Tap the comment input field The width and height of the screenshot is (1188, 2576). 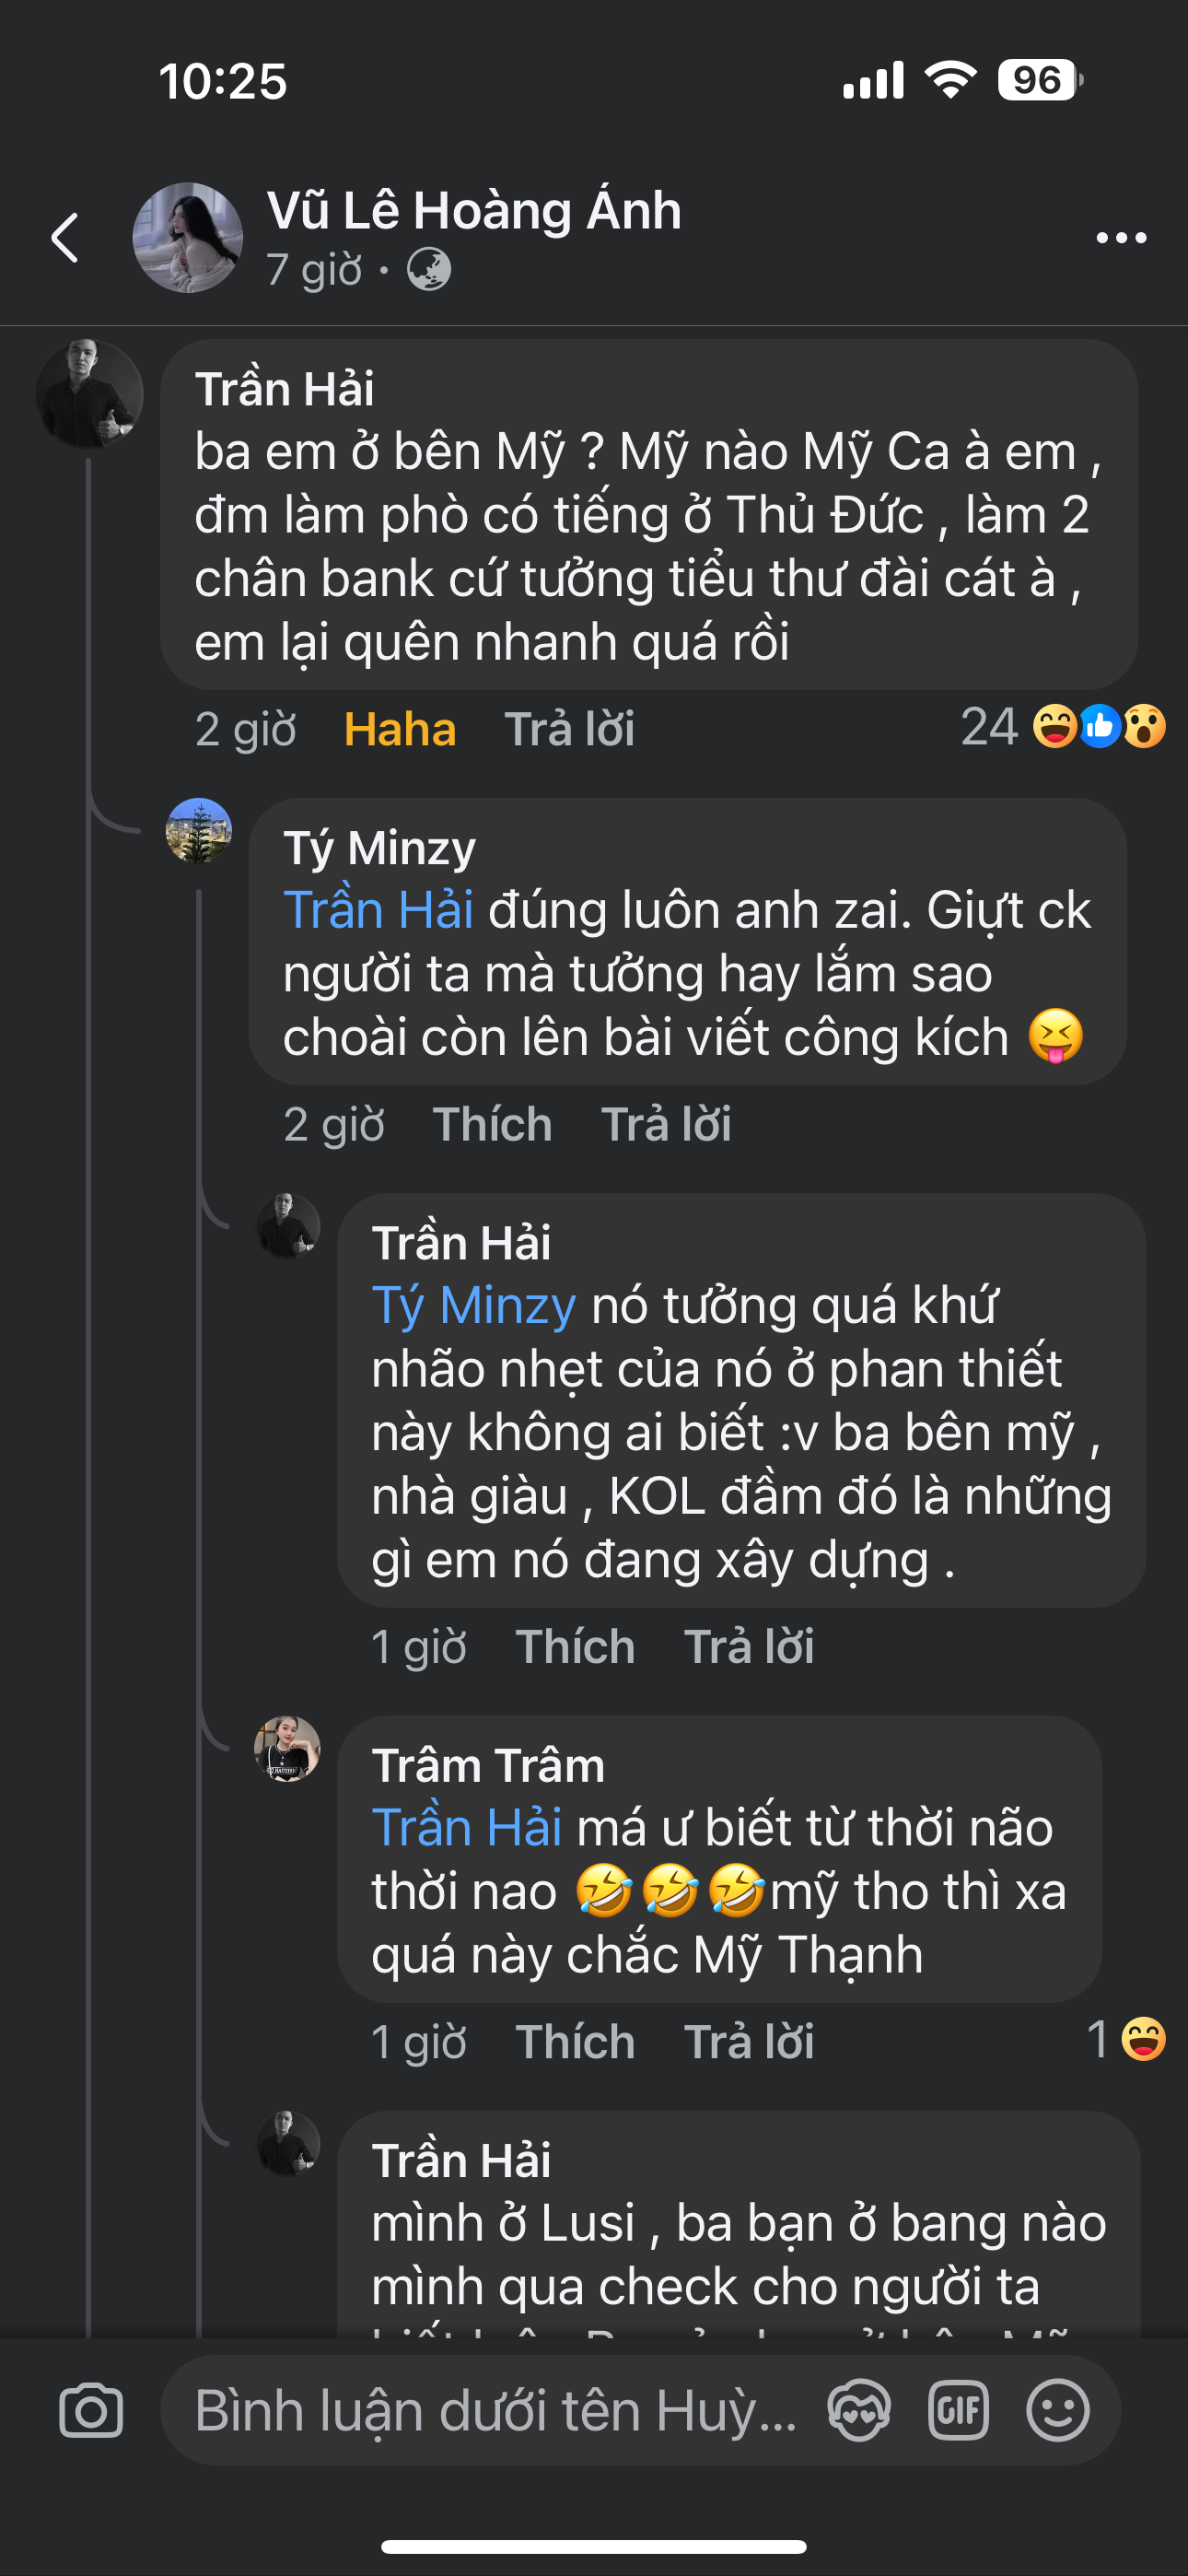[495, 2410]
